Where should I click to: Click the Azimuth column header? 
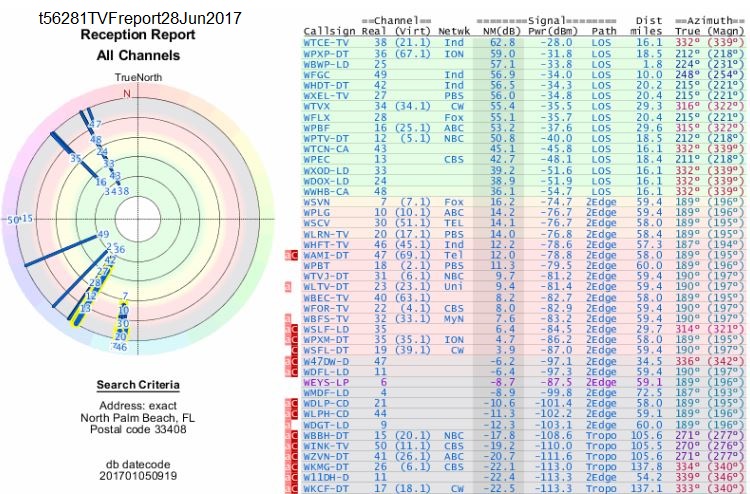coord(709,20)
